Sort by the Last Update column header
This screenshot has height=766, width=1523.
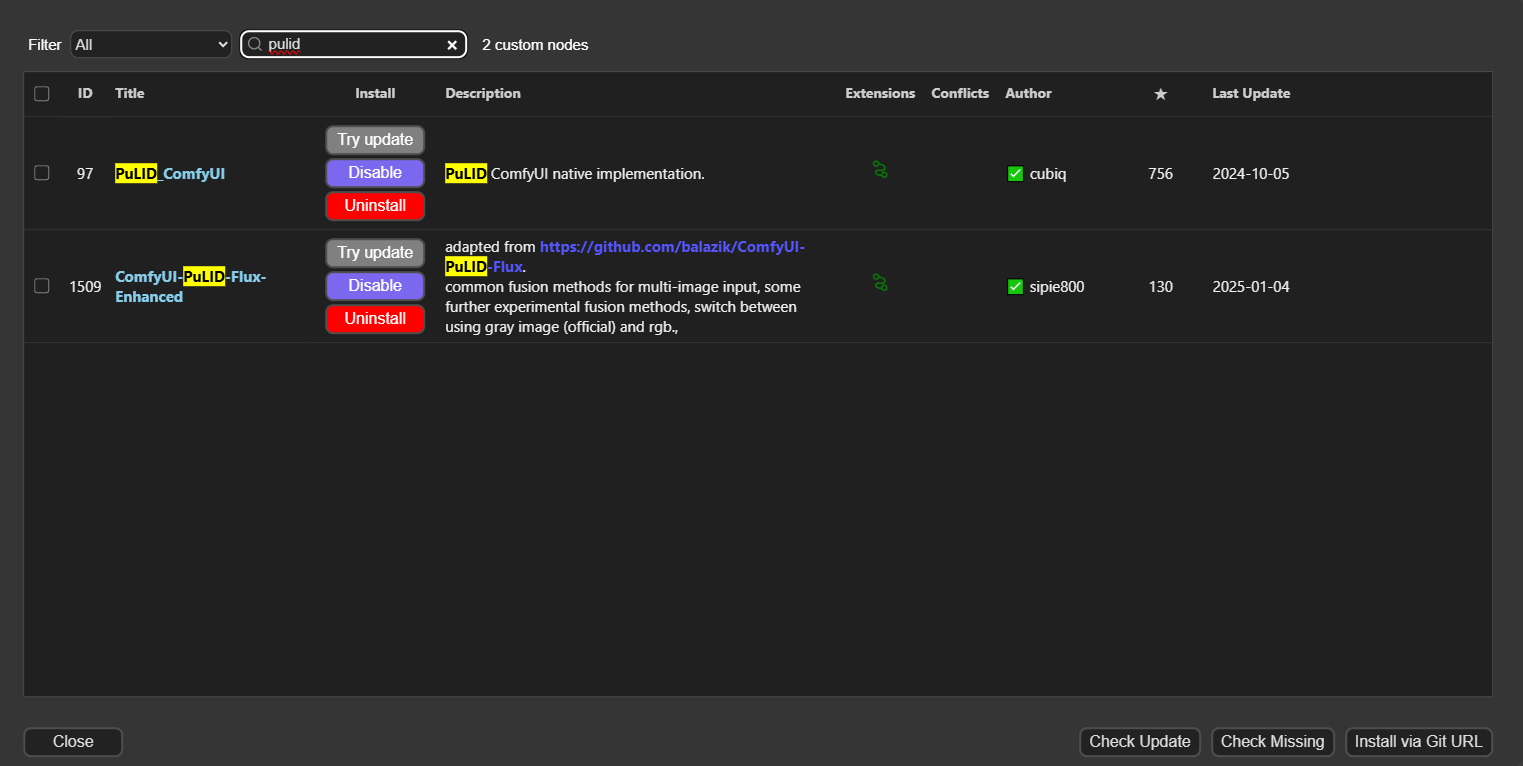tap(1251, 94)
